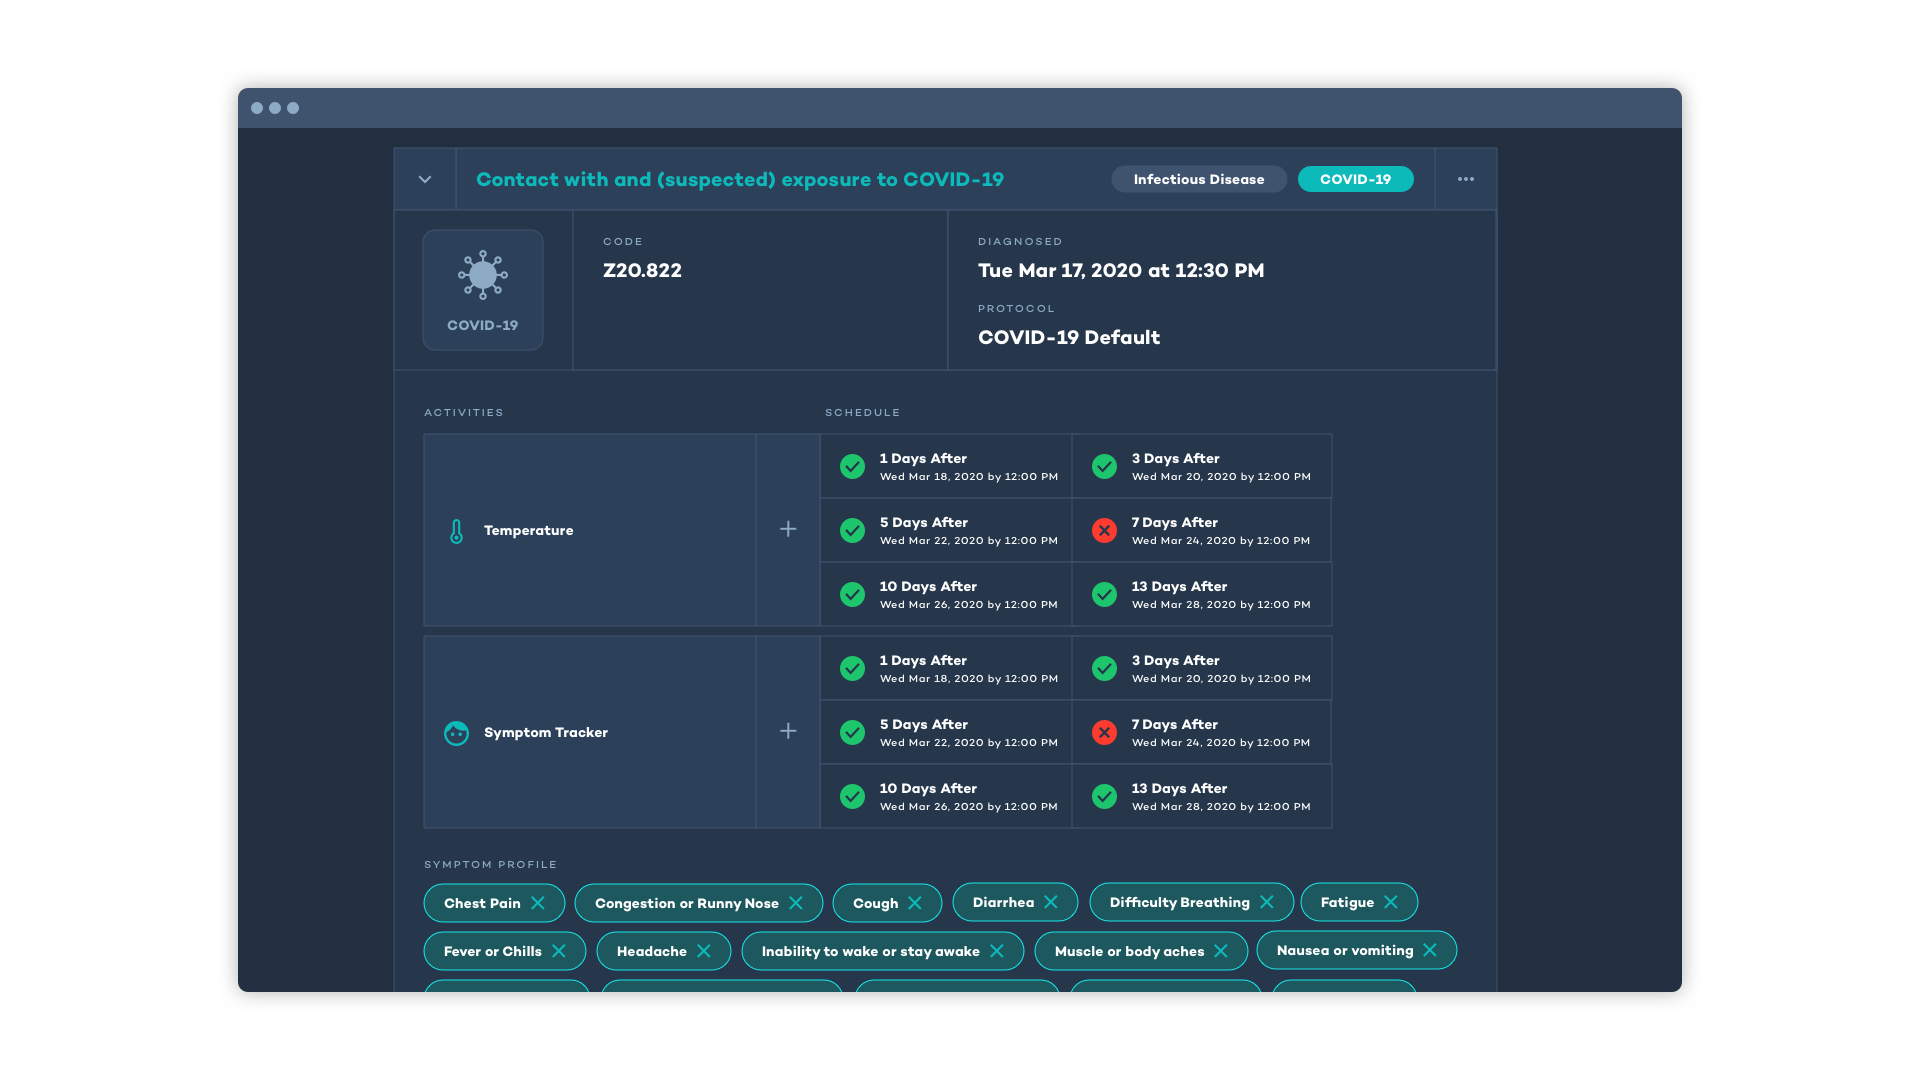Click the protocol value COVID-19 Default

tap(1069, 337)
